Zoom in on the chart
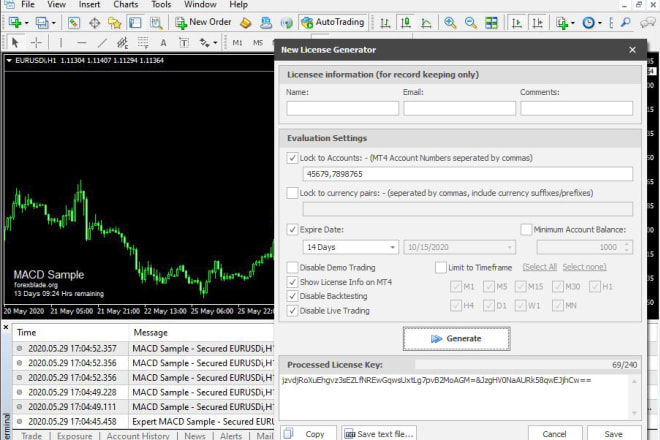This screenshot has height=440, width=660. pos(450,22)
